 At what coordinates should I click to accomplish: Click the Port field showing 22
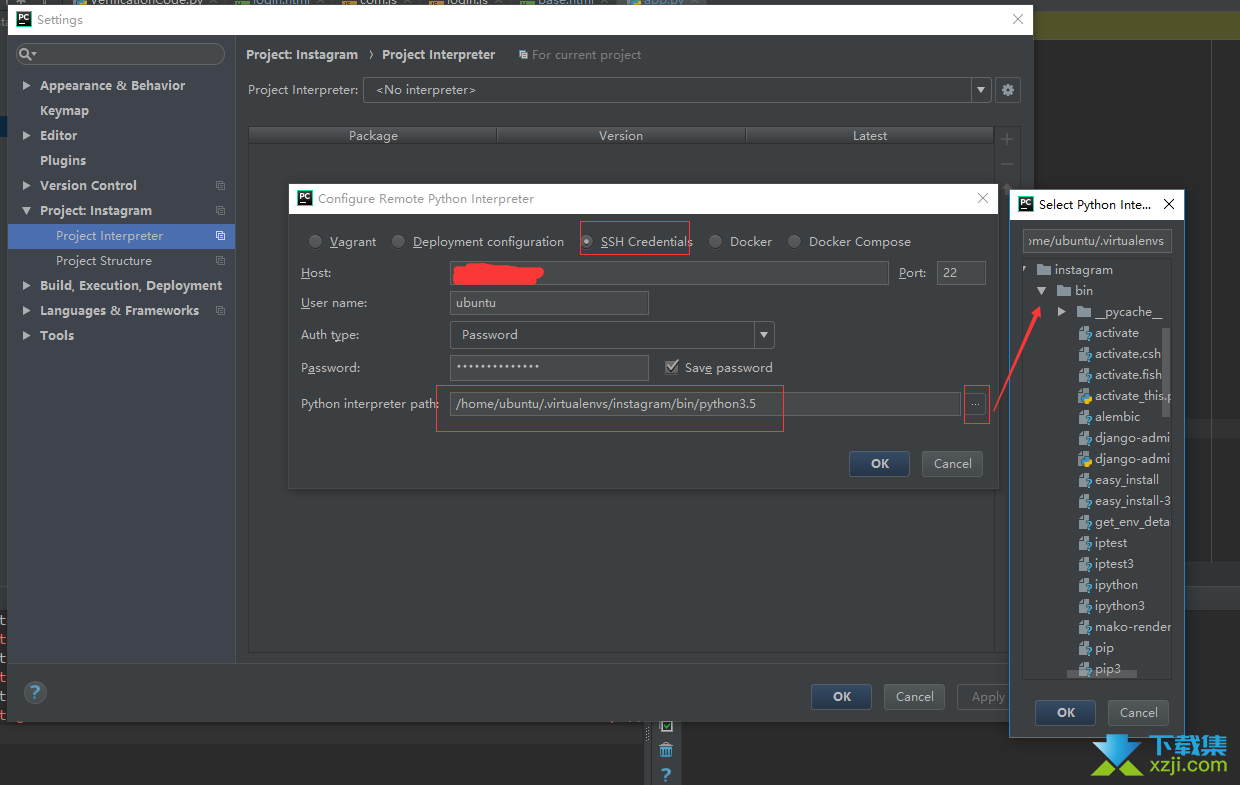coord(961,273)
